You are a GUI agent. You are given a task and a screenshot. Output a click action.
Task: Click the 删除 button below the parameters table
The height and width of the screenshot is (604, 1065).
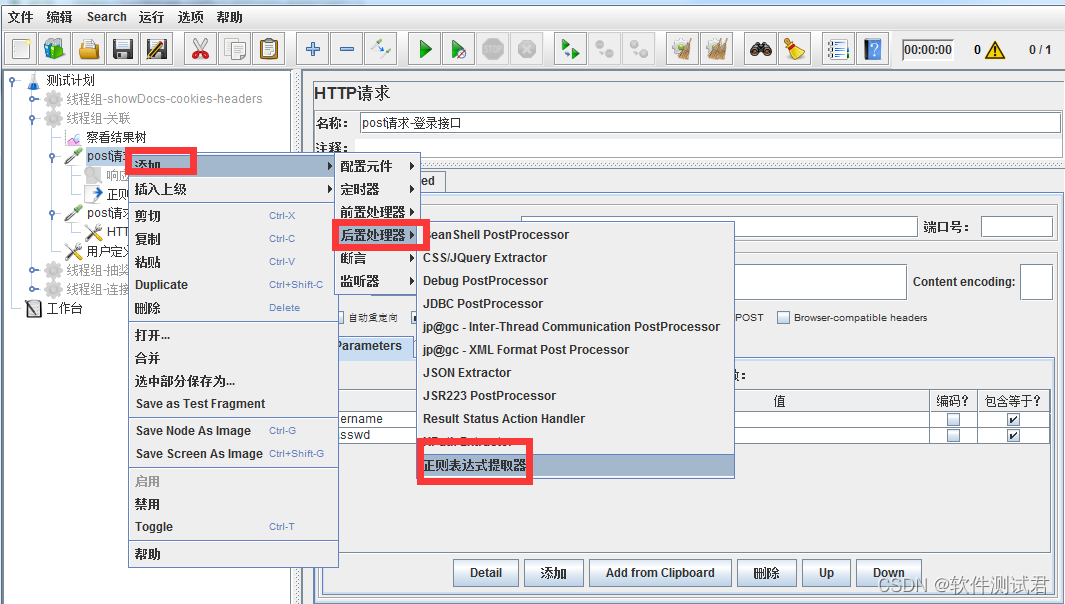pos(766,573)
